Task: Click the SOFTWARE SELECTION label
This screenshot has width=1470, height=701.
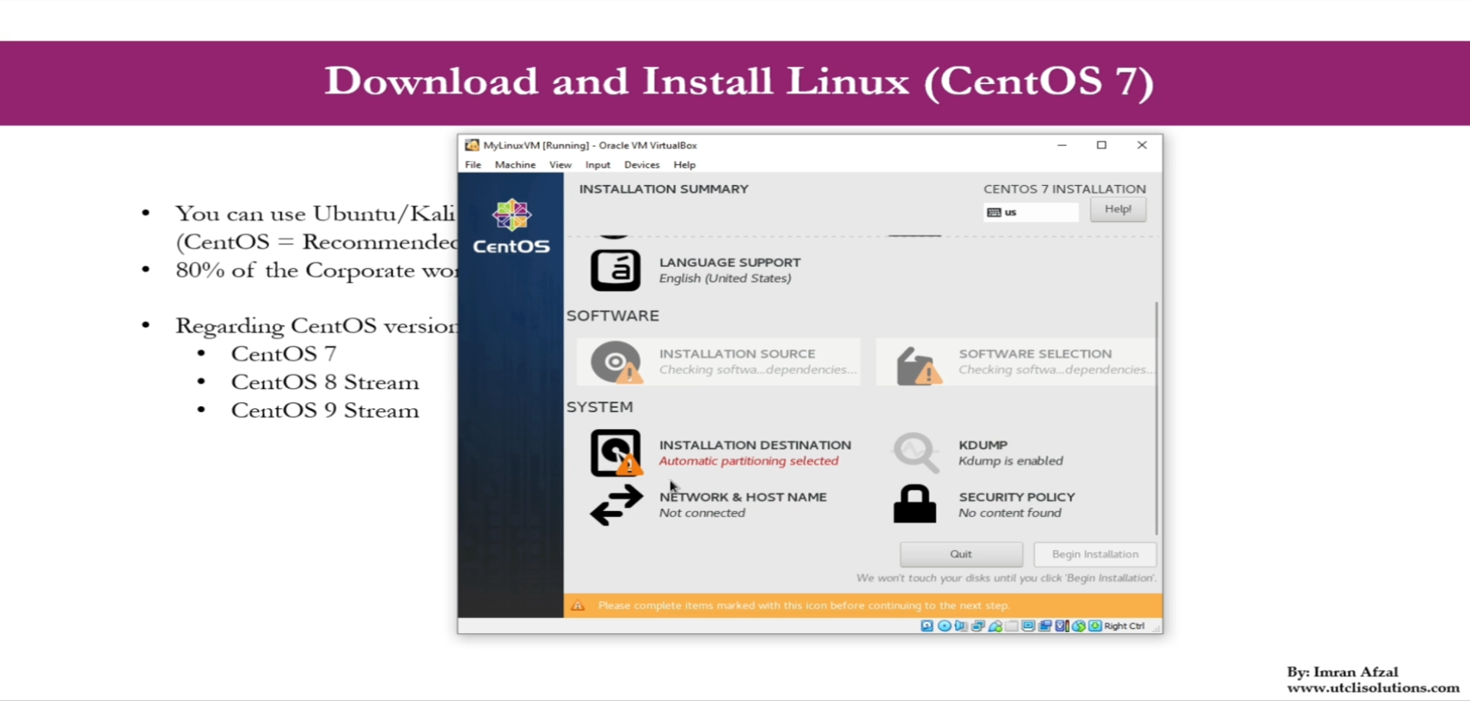Action: [x=1035, y=354]
